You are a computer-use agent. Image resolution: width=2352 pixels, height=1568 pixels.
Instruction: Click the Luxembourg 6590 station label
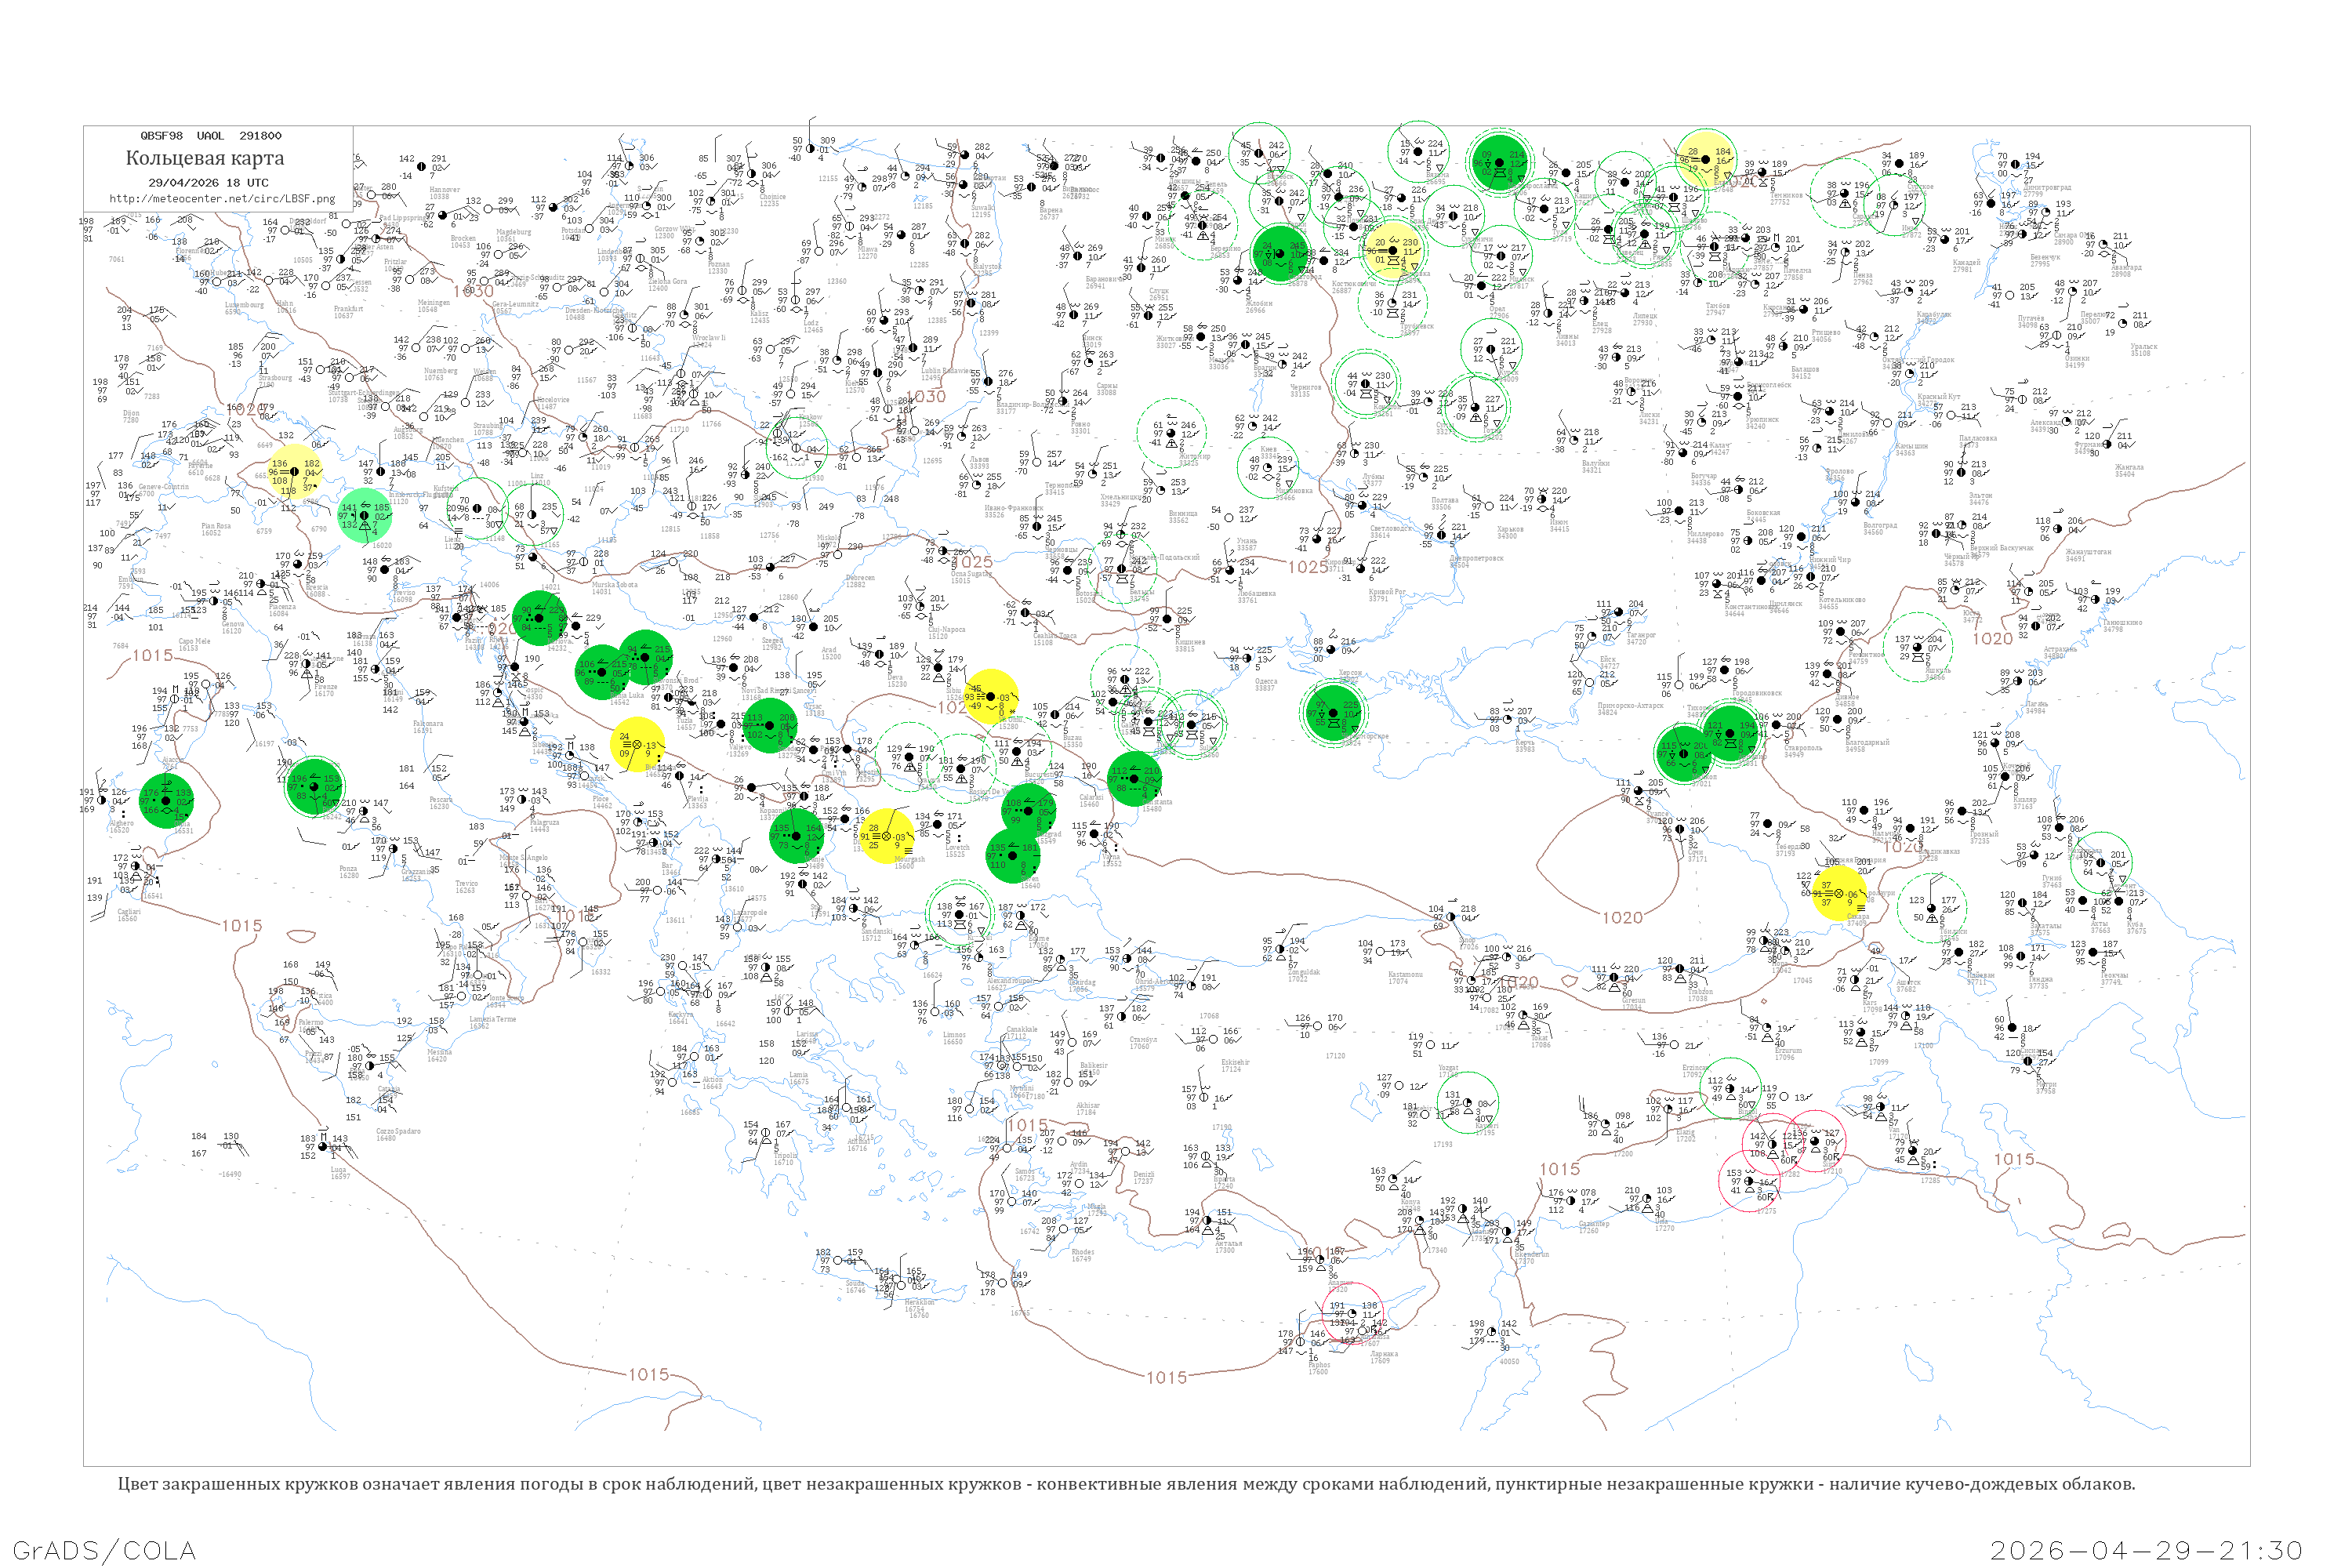click(243, 308)
